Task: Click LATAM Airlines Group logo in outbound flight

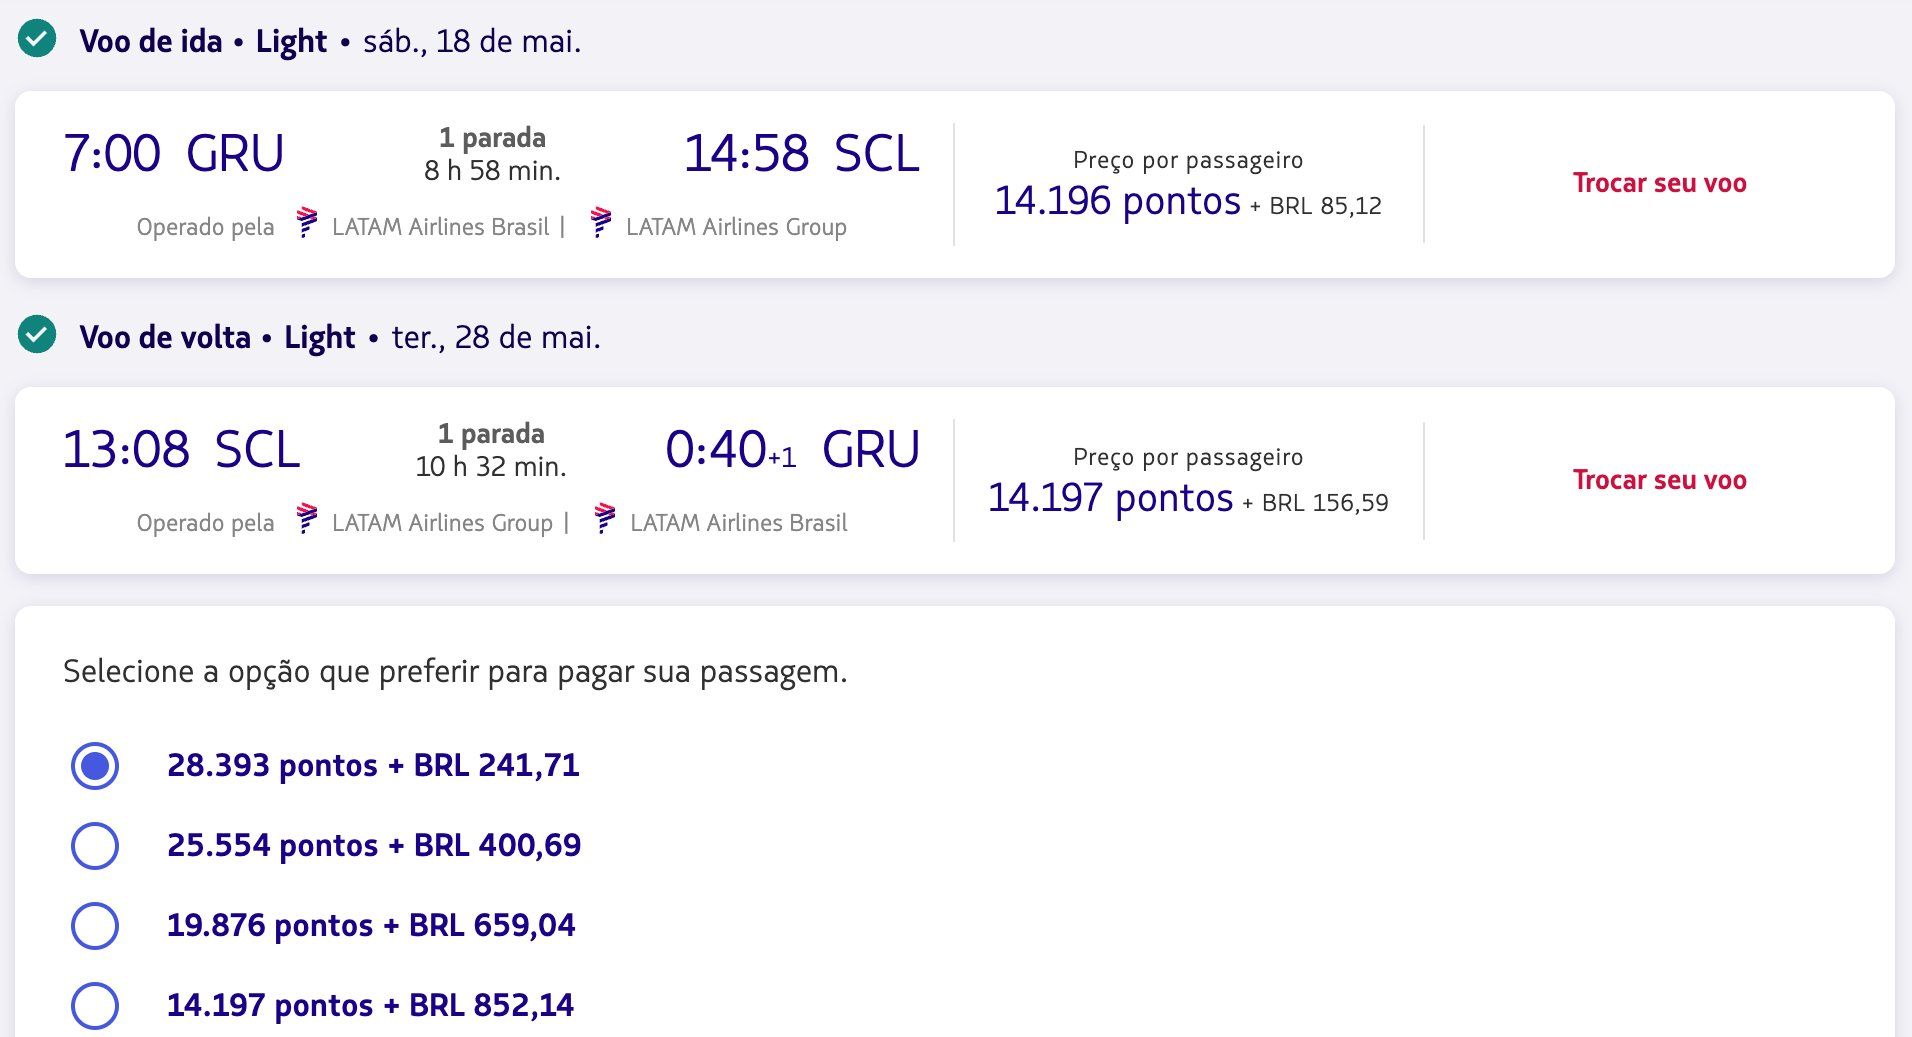Action: 601,222
